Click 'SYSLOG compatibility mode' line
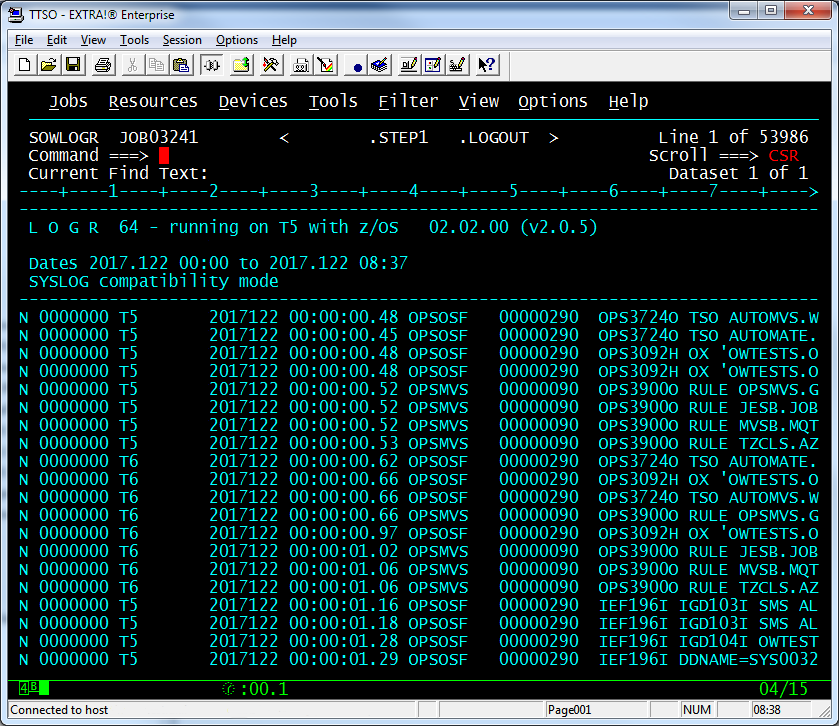The width and height of the screenshot is (839, 726). (154, 281)
